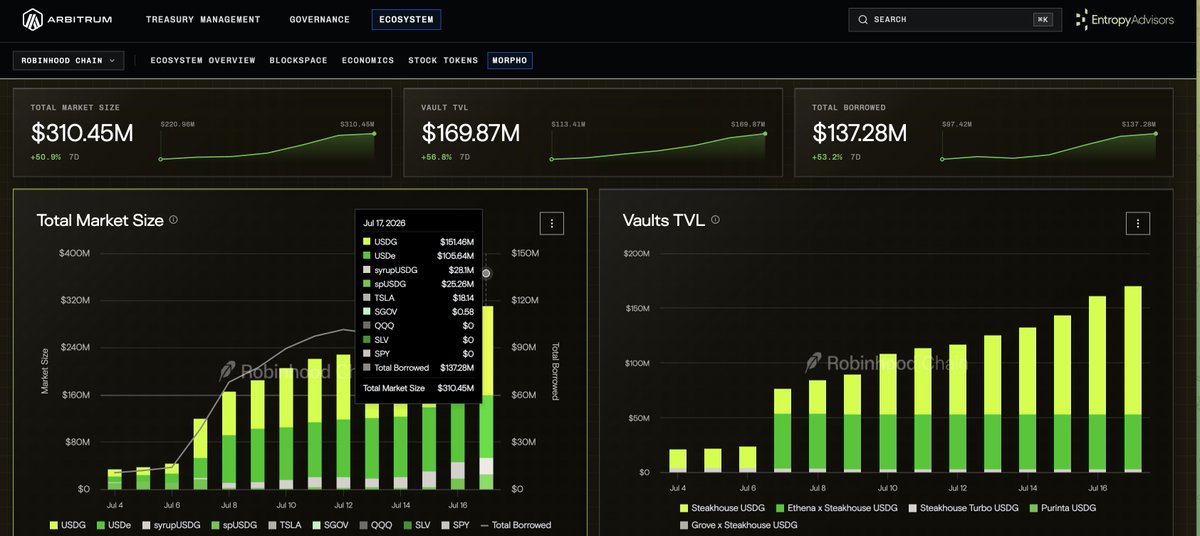Click the ⌘K shortcut badge in search
Image resolution: width=1200 pixels, height=536 pixels.
pyautogui.click(x=1043, y=19)
